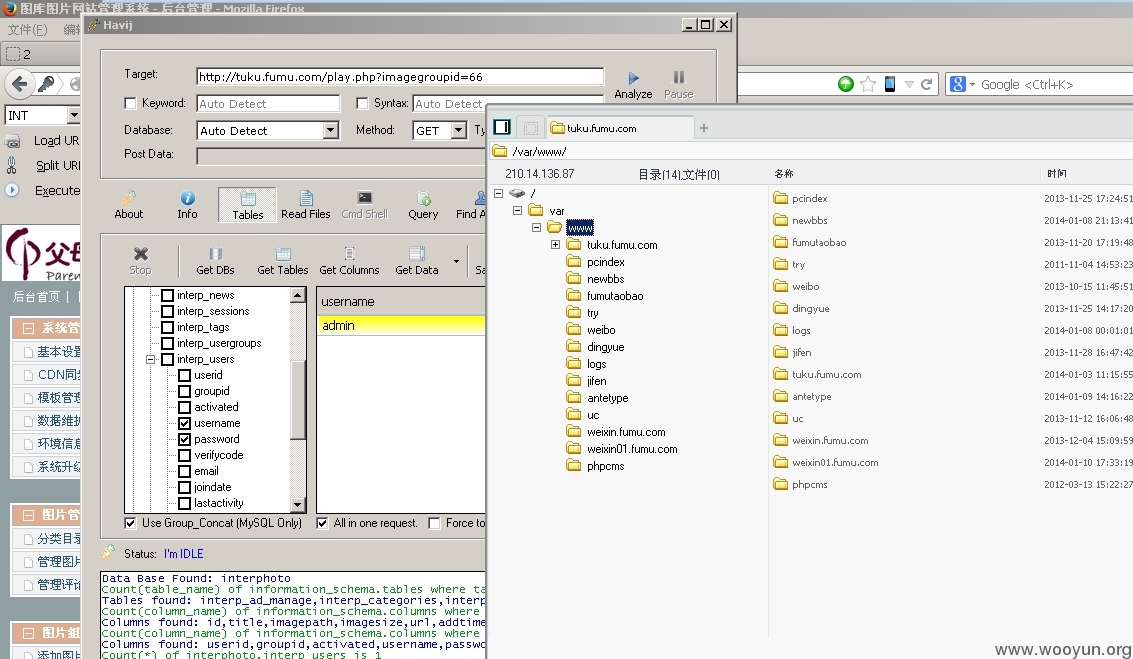Viewport: 1133px width, 659px height.
Task: Open the uc folder in file list
Action: coord(797,418)
